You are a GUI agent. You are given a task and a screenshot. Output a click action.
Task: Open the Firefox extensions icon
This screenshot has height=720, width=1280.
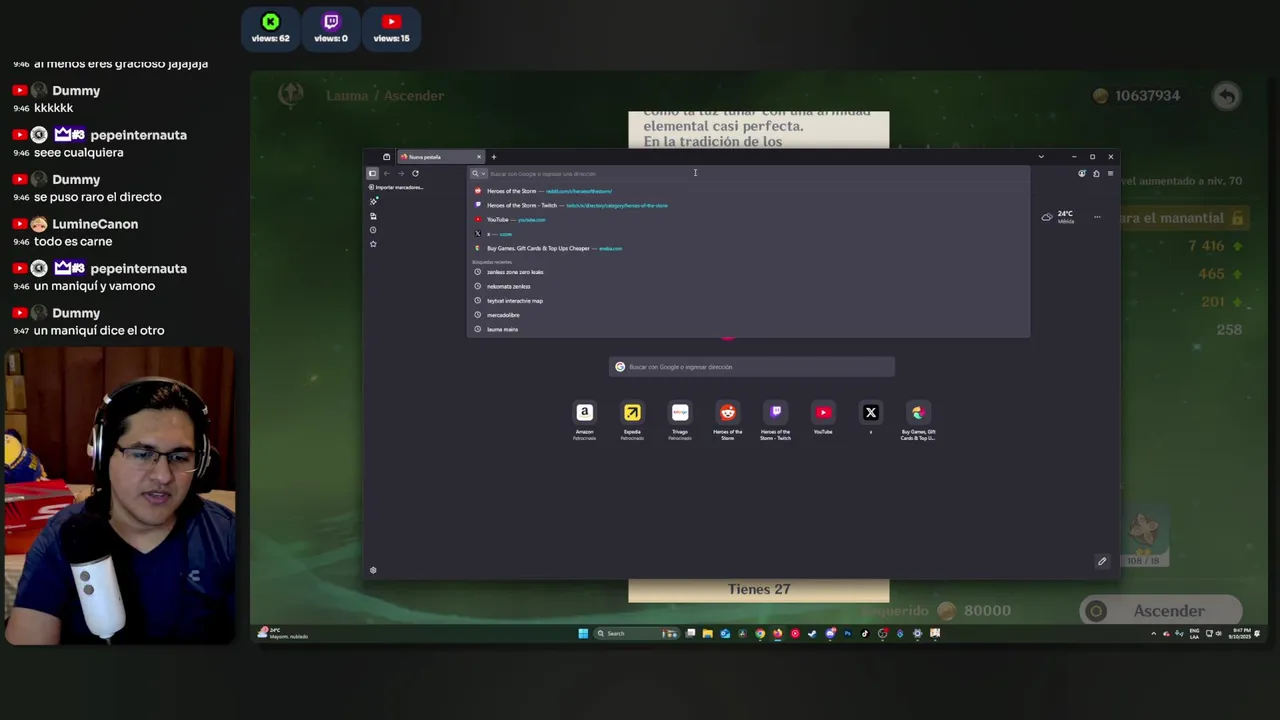1096,173
